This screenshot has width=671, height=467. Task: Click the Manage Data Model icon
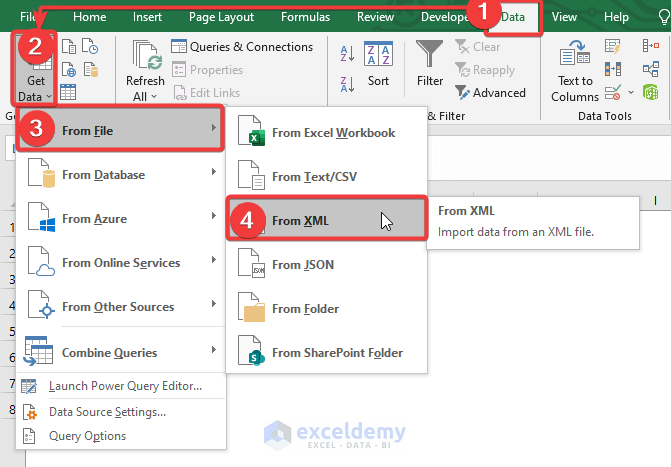click(x=650, y=92)
